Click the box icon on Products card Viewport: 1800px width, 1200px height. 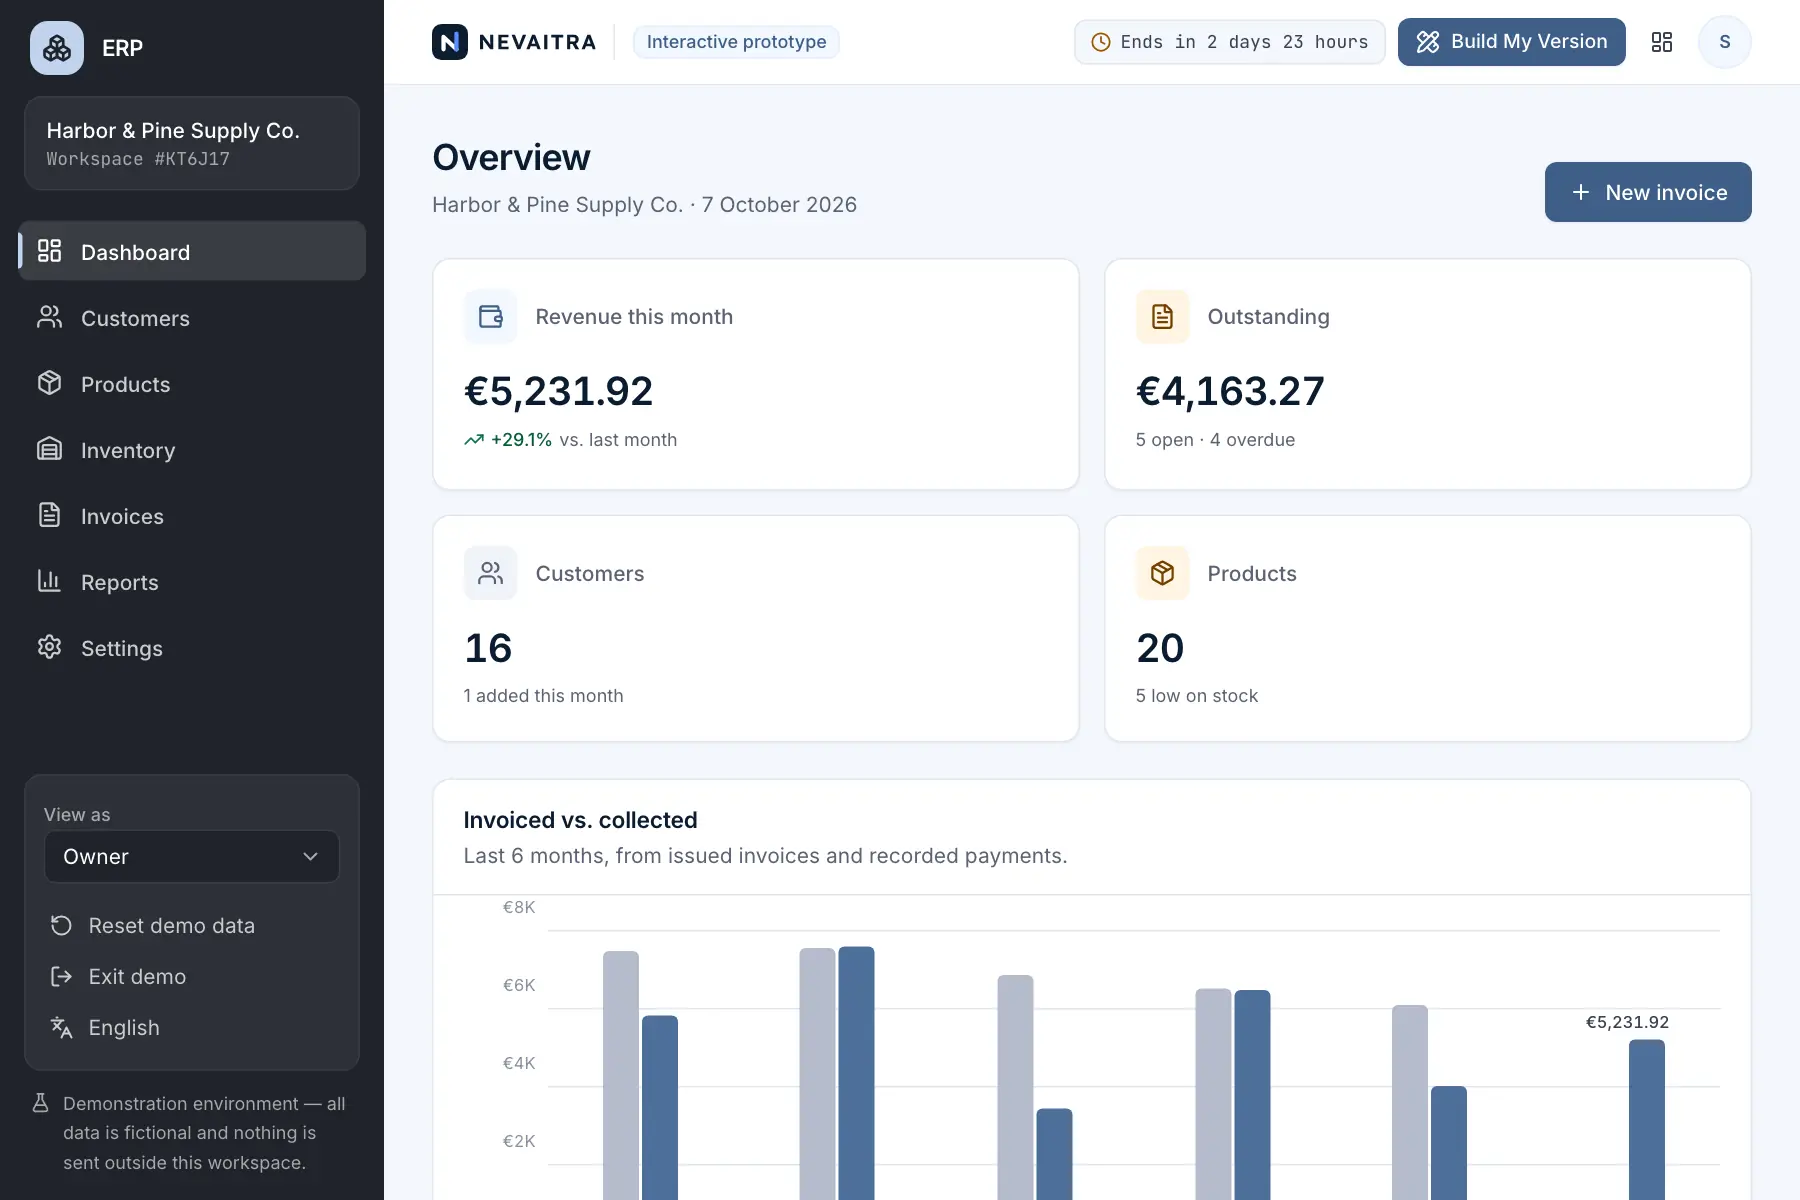(1163, 573)
